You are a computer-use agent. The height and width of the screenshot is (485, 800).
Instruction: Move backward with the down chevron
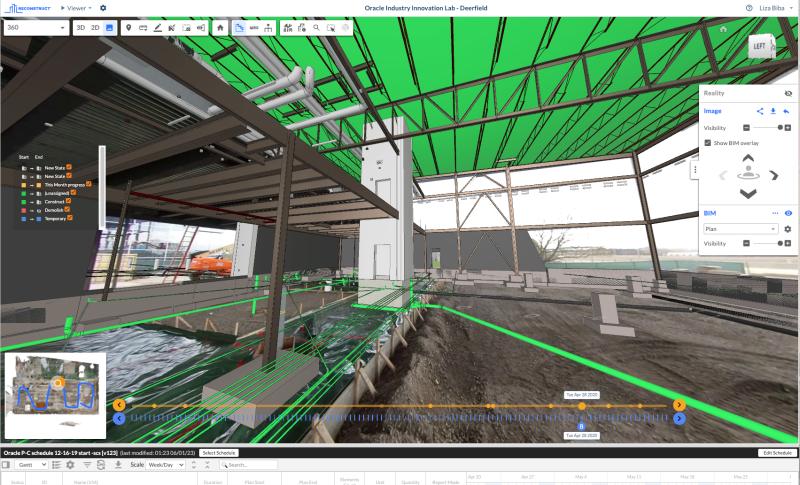pos(748,194)
